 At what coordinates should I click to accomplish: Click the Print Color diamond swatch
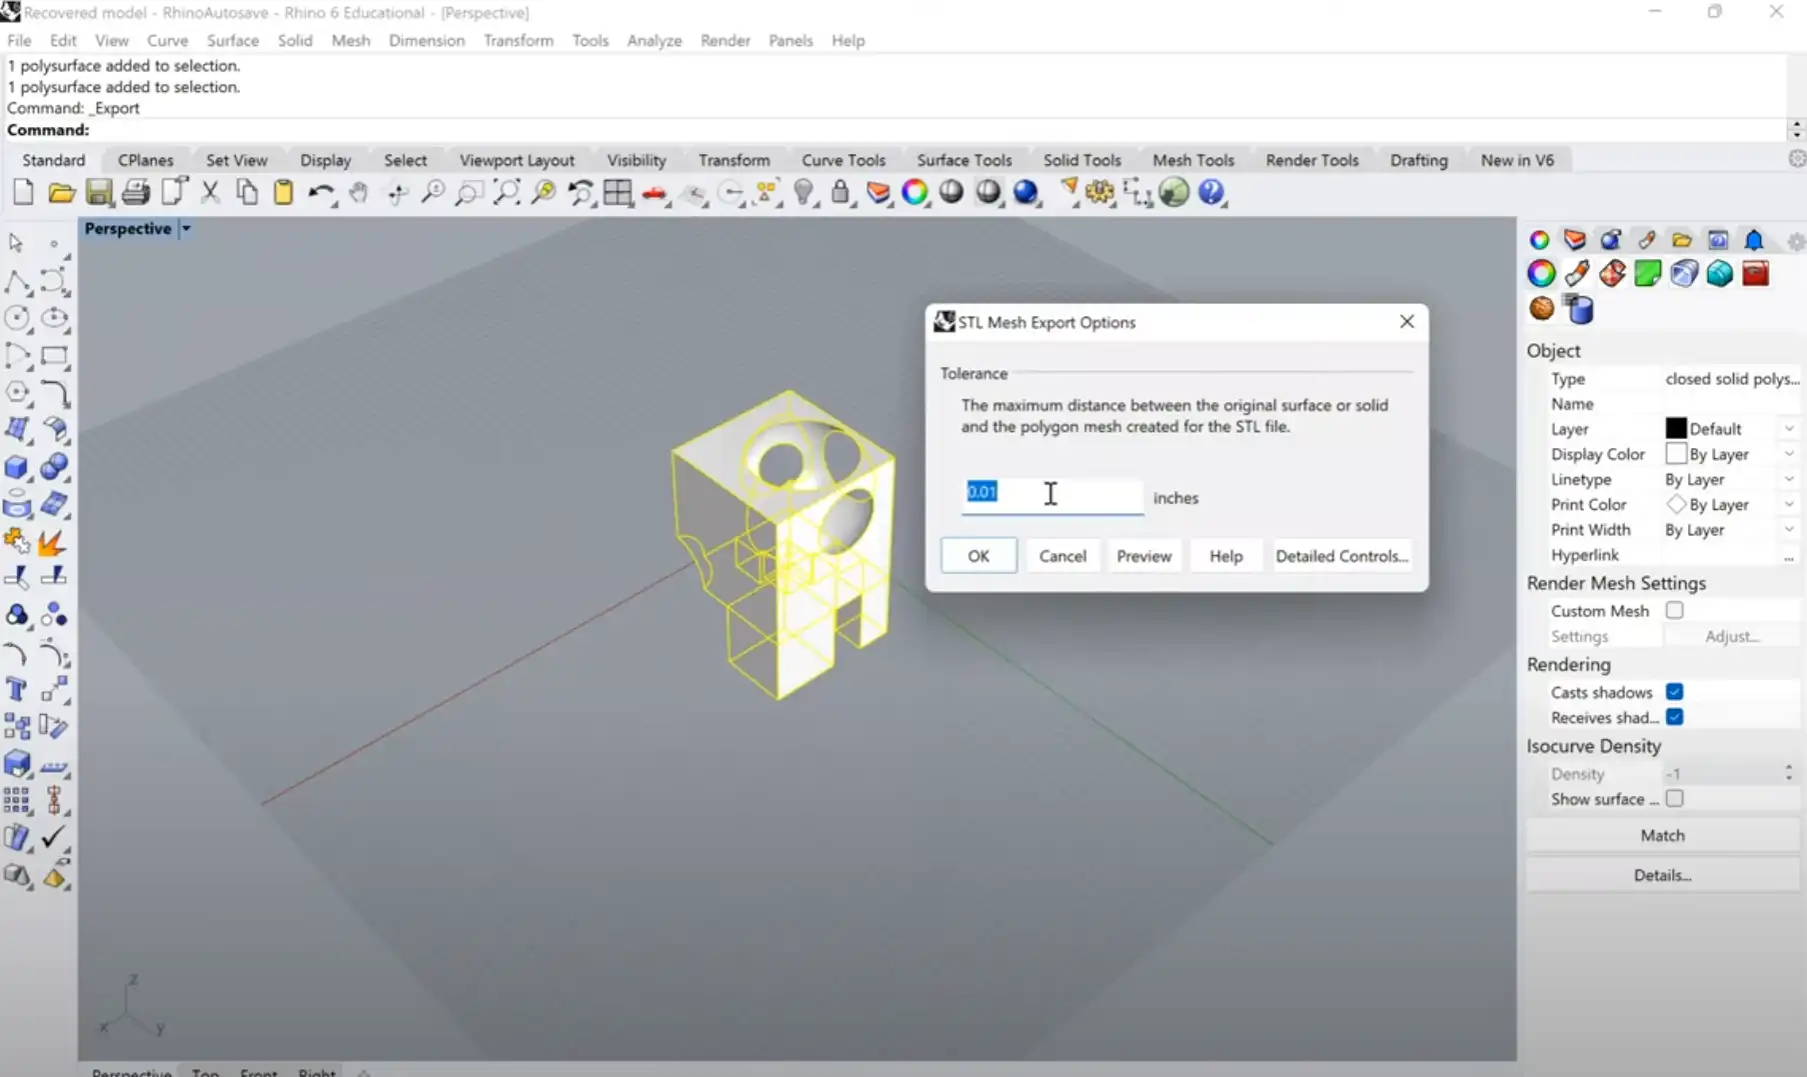point(1676,504)
